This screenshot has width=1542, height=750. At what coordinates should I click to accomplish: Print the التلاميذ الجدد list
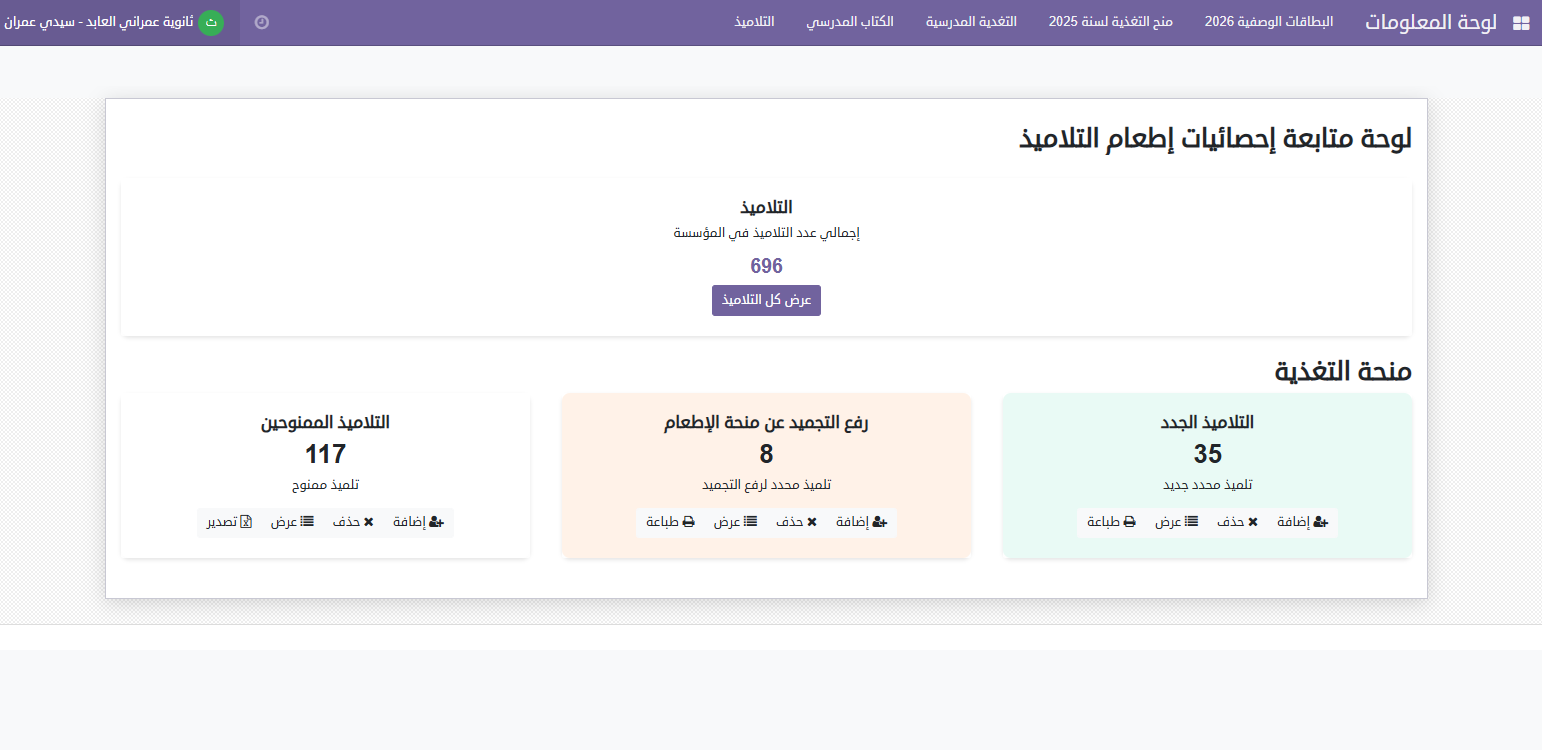1111,522
